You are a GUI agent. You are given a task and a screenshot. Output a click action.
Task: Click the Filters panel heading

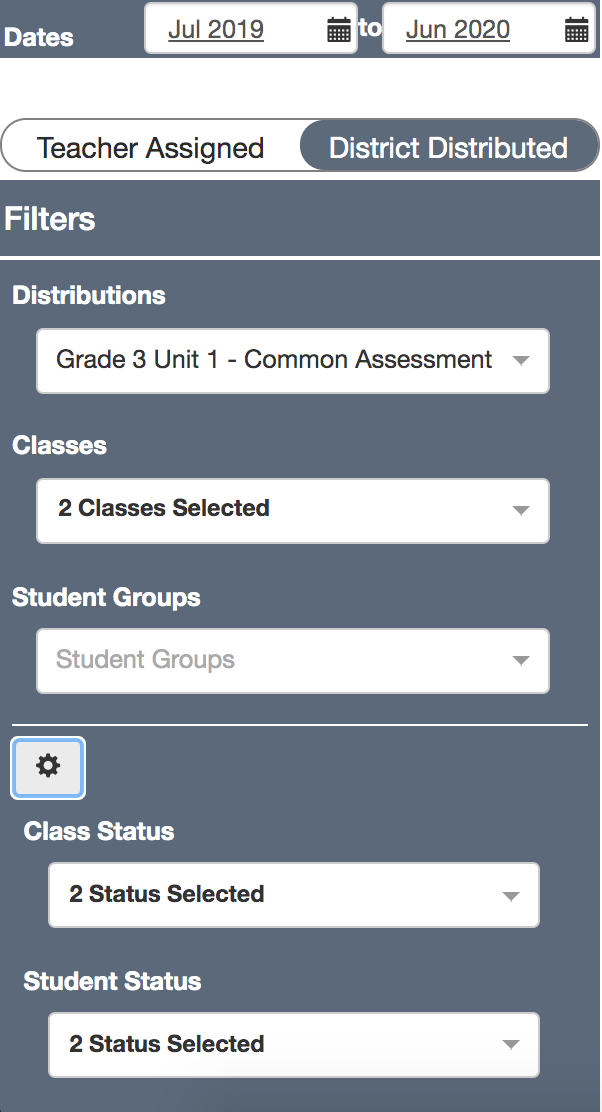click(x=50, y=219)
